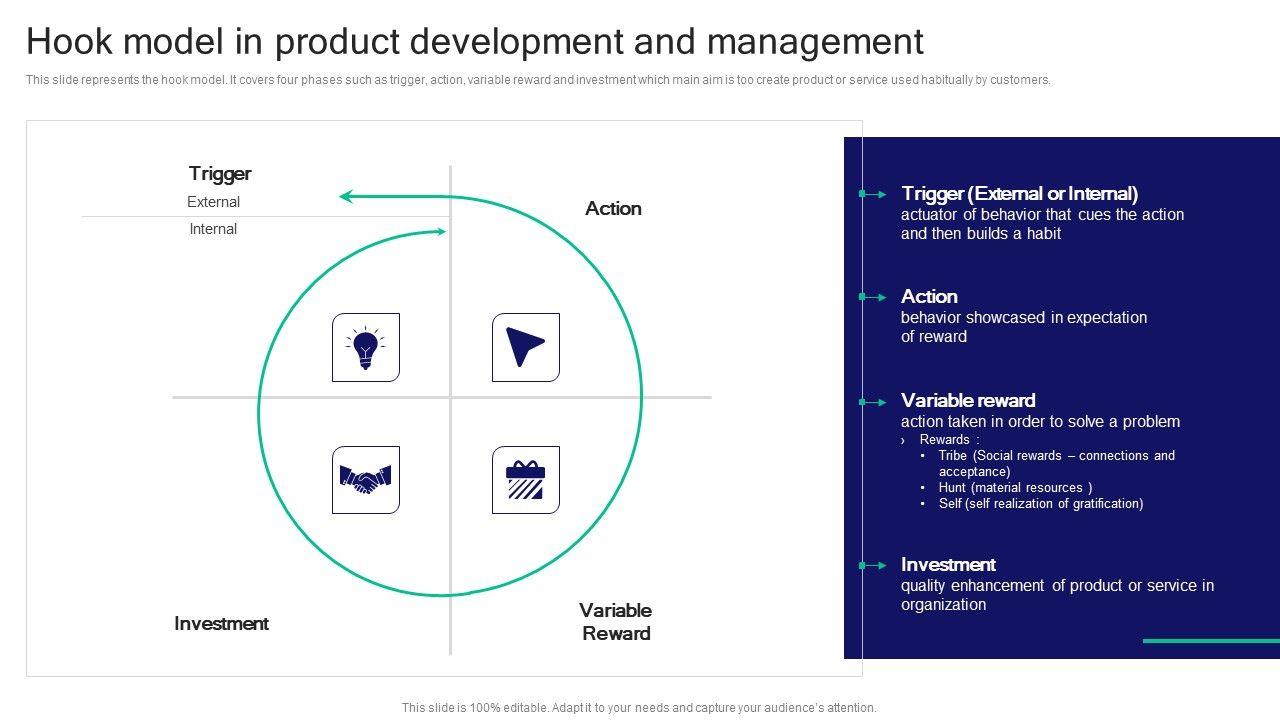The height and width of the screenshot is (720, 1280).
Task: Click the gift box reward icon
Action: [526, 480]
